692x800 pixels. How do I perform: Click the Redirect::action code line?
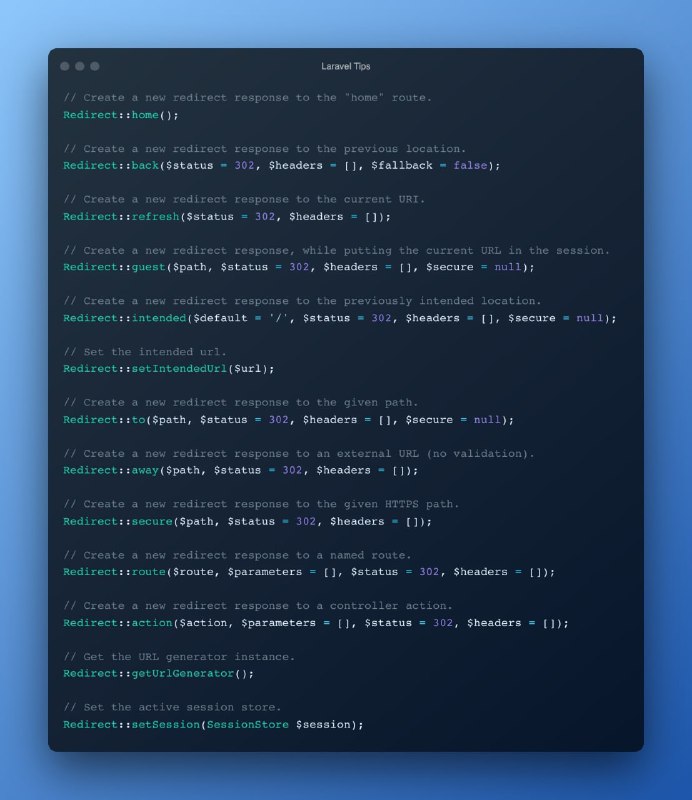coord(316,622)
